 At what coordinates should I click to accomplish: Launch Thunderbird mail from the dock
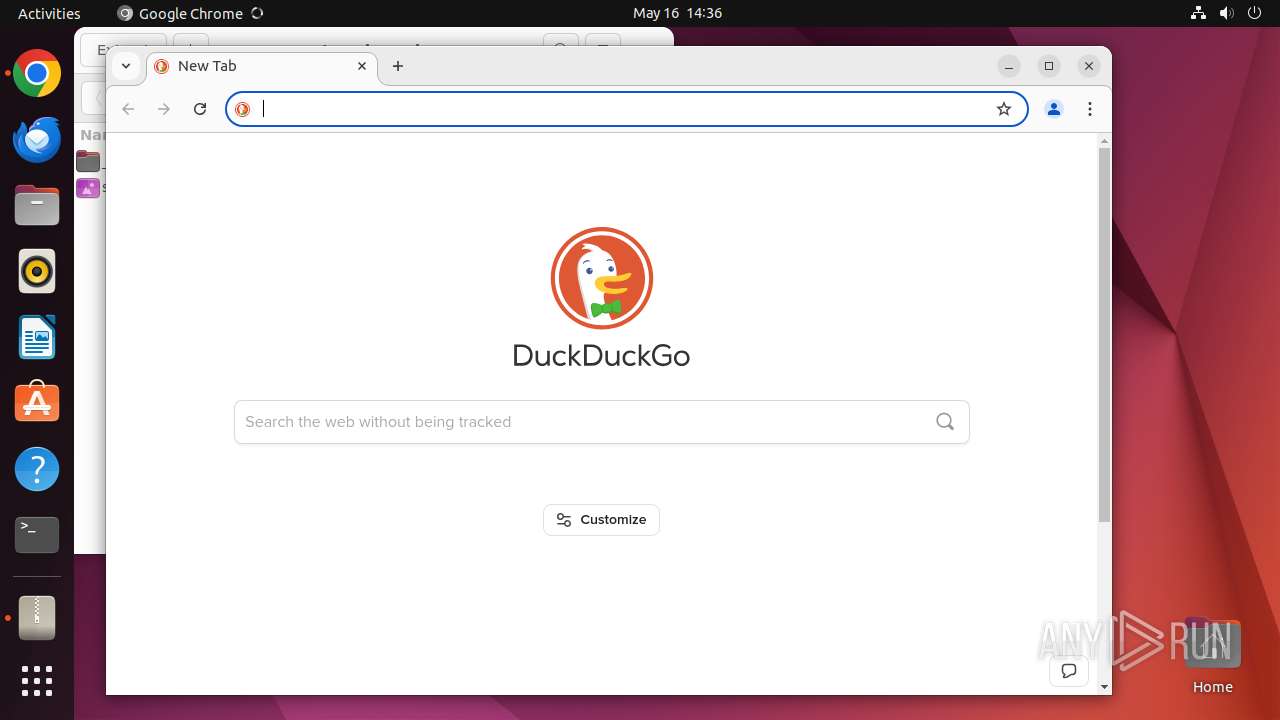click(37, 140)
